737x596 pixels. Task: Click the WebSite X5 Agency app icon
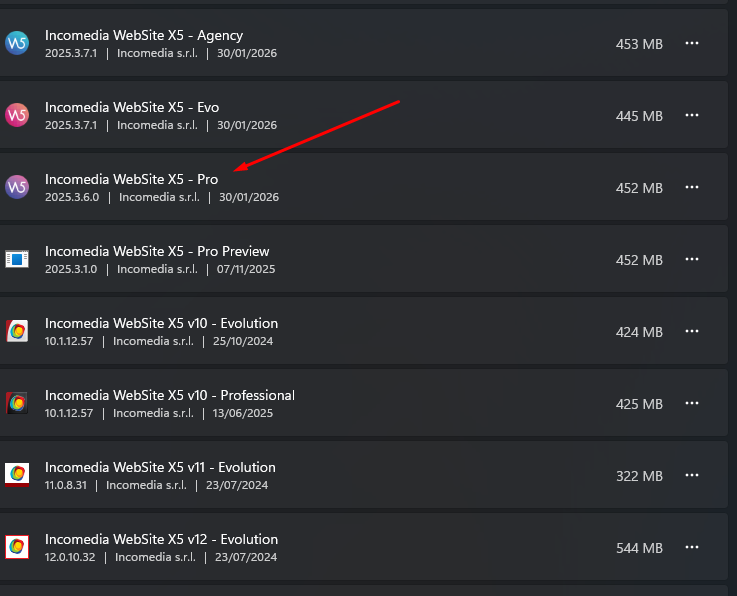17,43
